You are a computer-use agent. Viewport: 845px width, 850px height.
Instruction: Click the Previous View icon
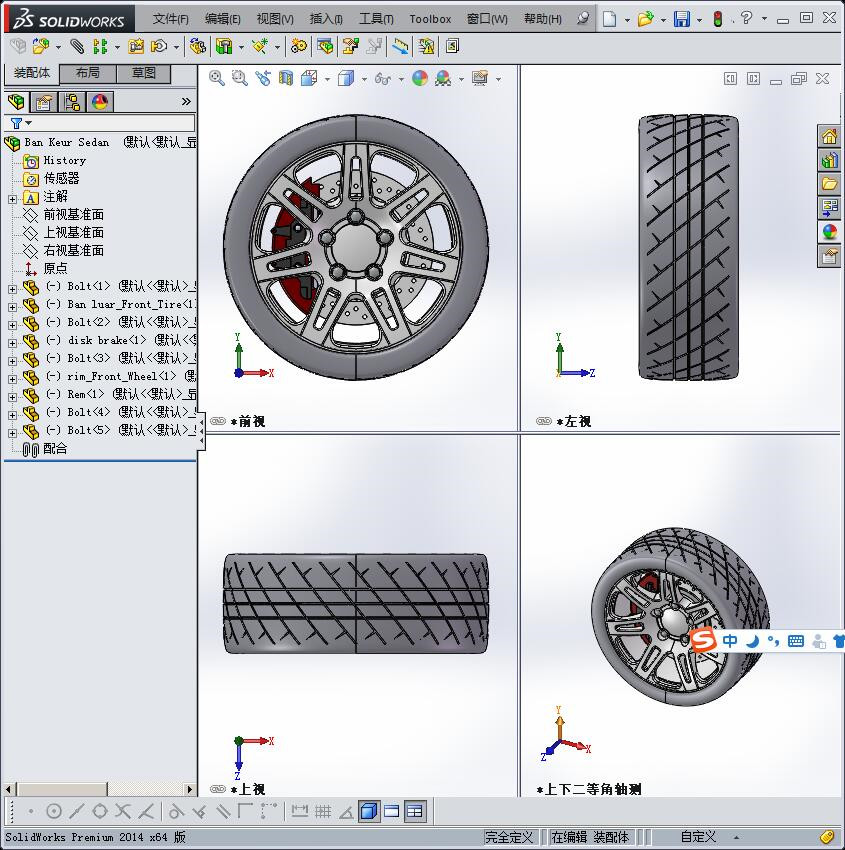pos(263,79)
